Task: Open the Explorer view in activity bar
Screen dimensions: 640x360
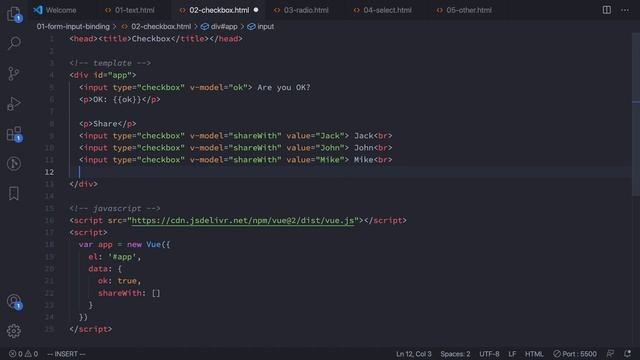Action: coord(14,13)
